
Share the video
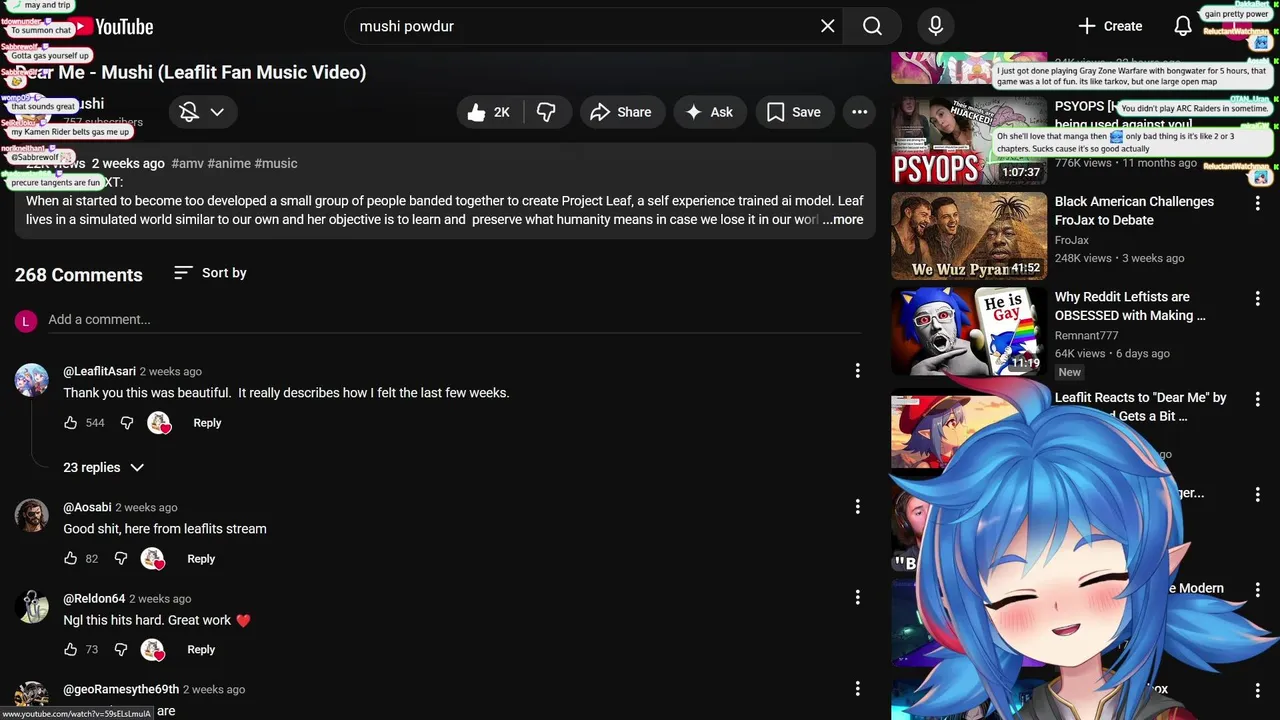tap(621, 112)
